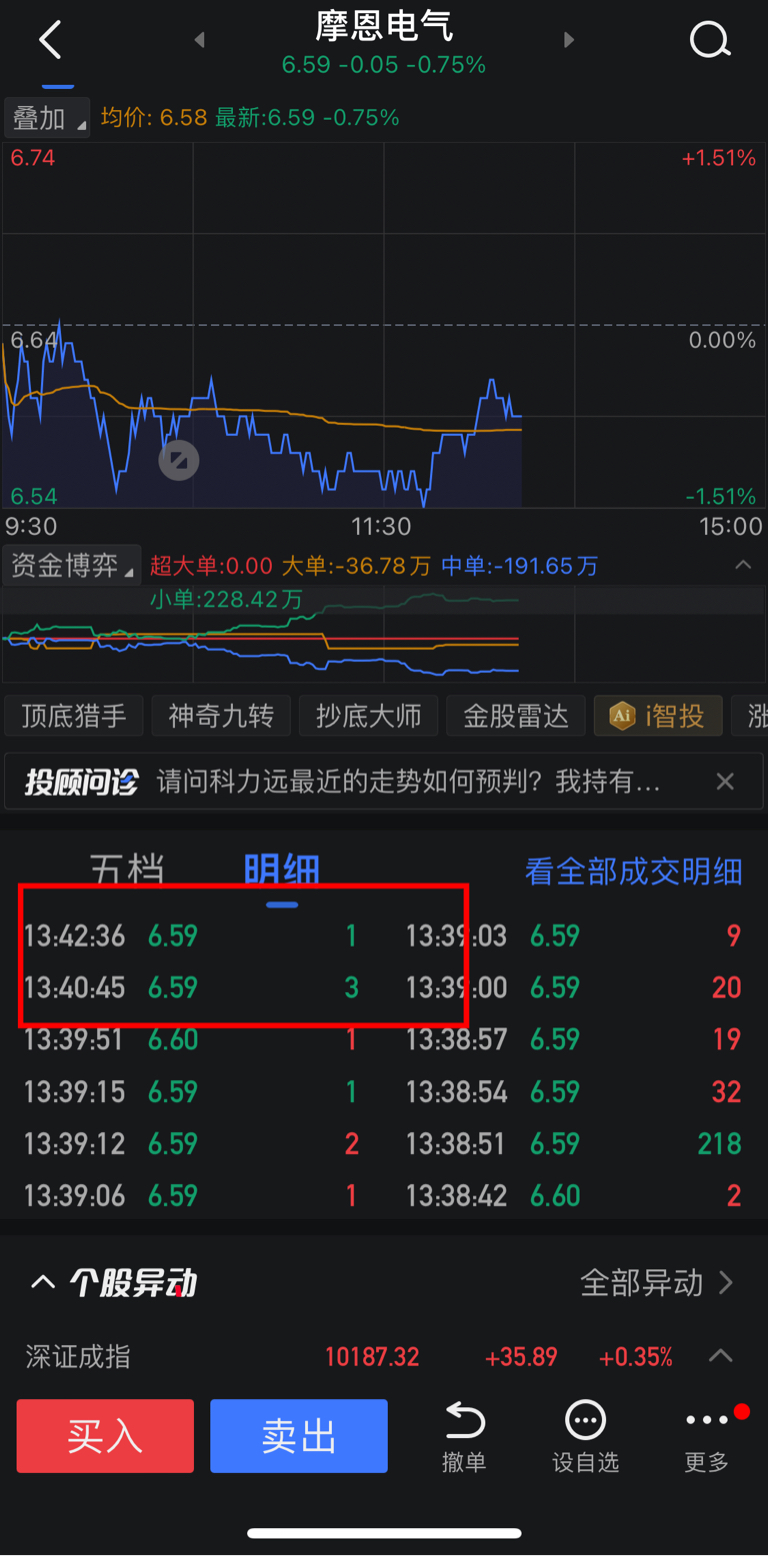Tap the 投顾问诊 question text

point(408,781)
